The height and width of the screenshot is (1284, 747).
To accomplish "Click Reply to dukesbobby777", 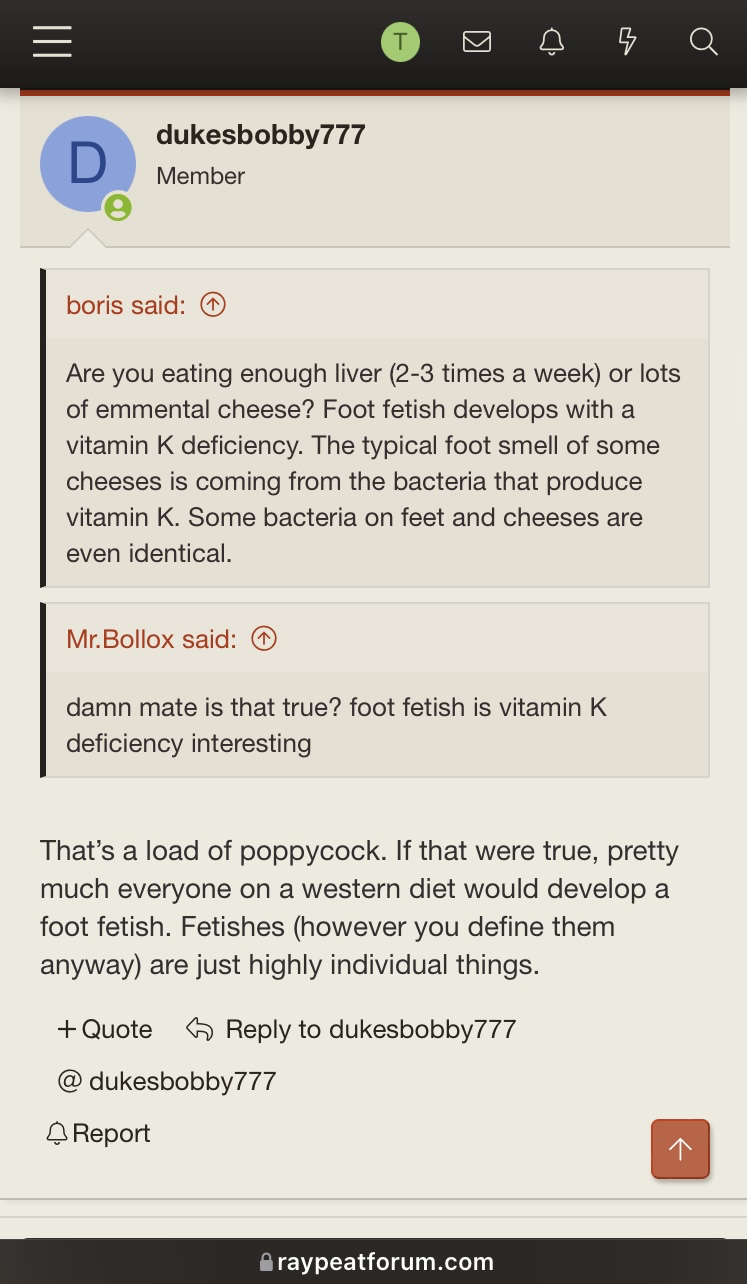I will (x=352, y=1029).
